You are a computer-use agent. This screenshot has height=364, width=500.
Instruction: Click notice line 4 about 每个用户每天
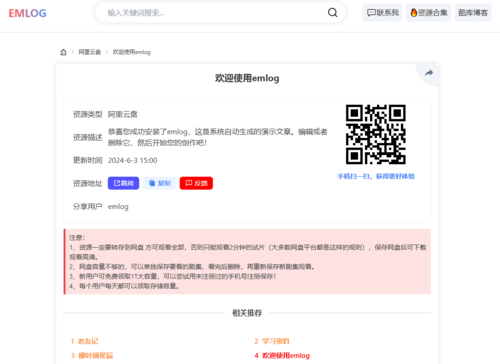tap(124, 286)
